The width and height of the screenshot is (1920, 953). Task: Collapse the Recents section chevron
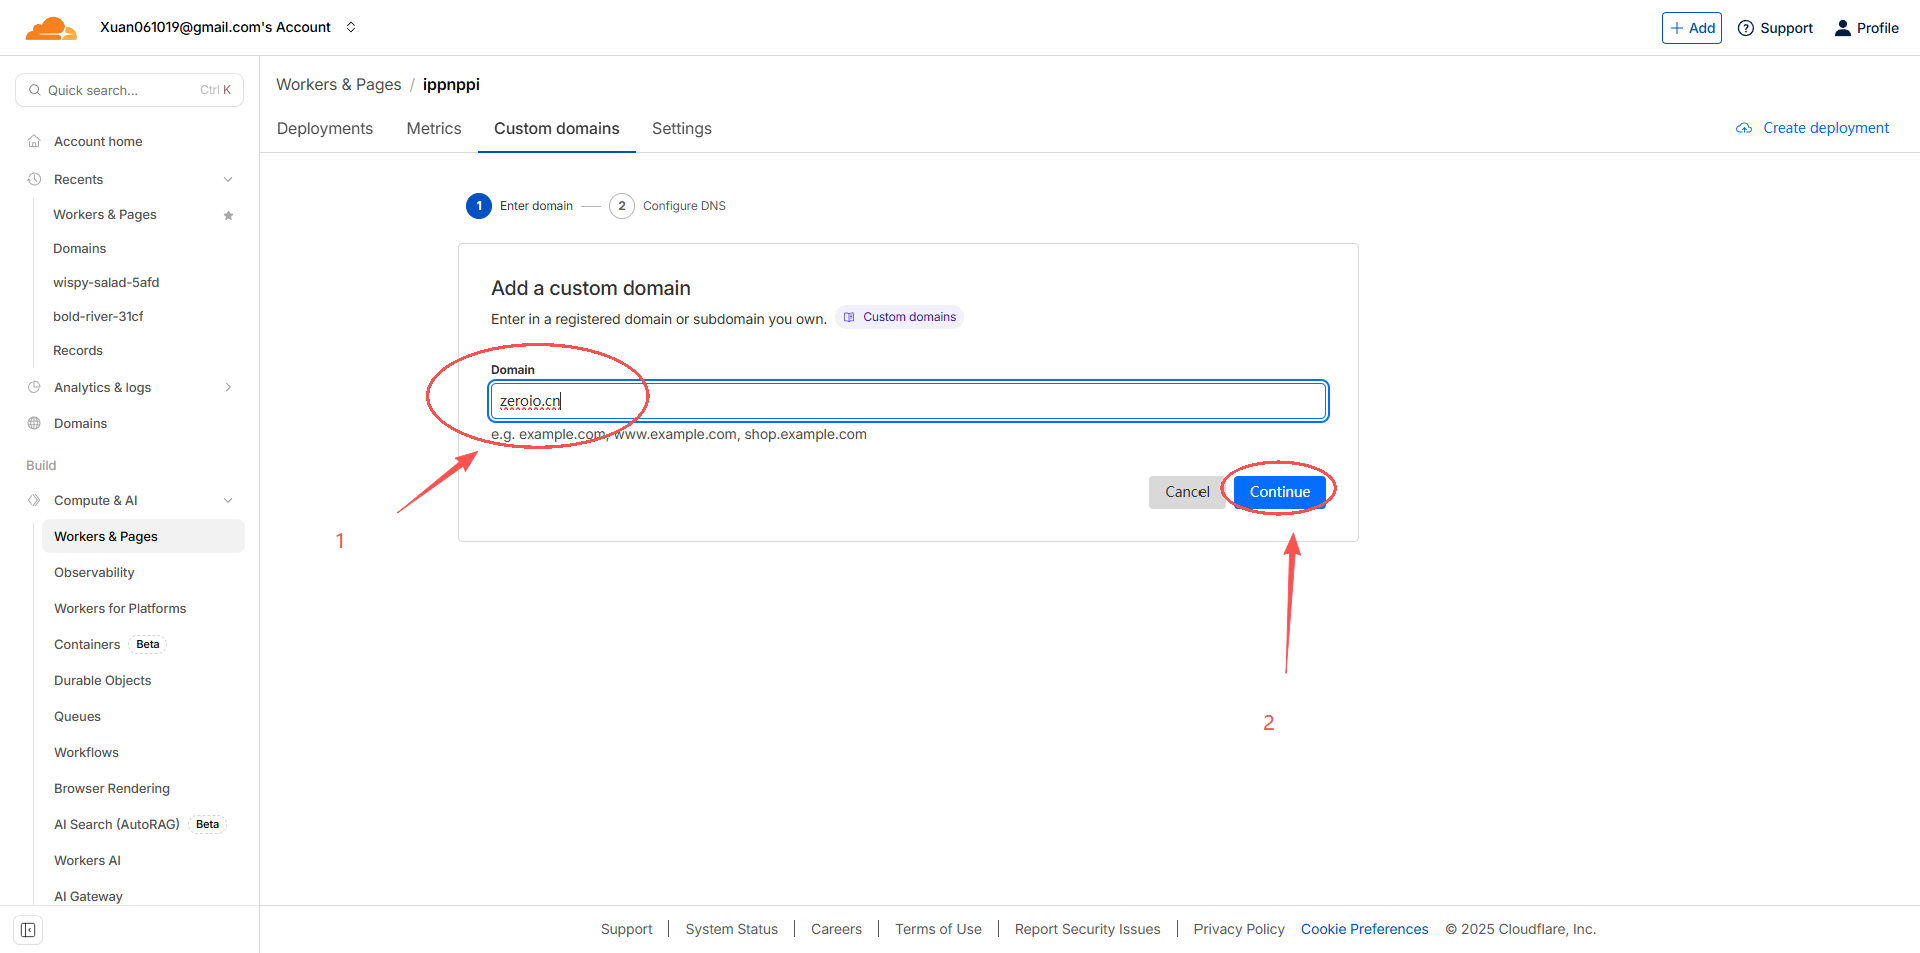pos(228,179)
